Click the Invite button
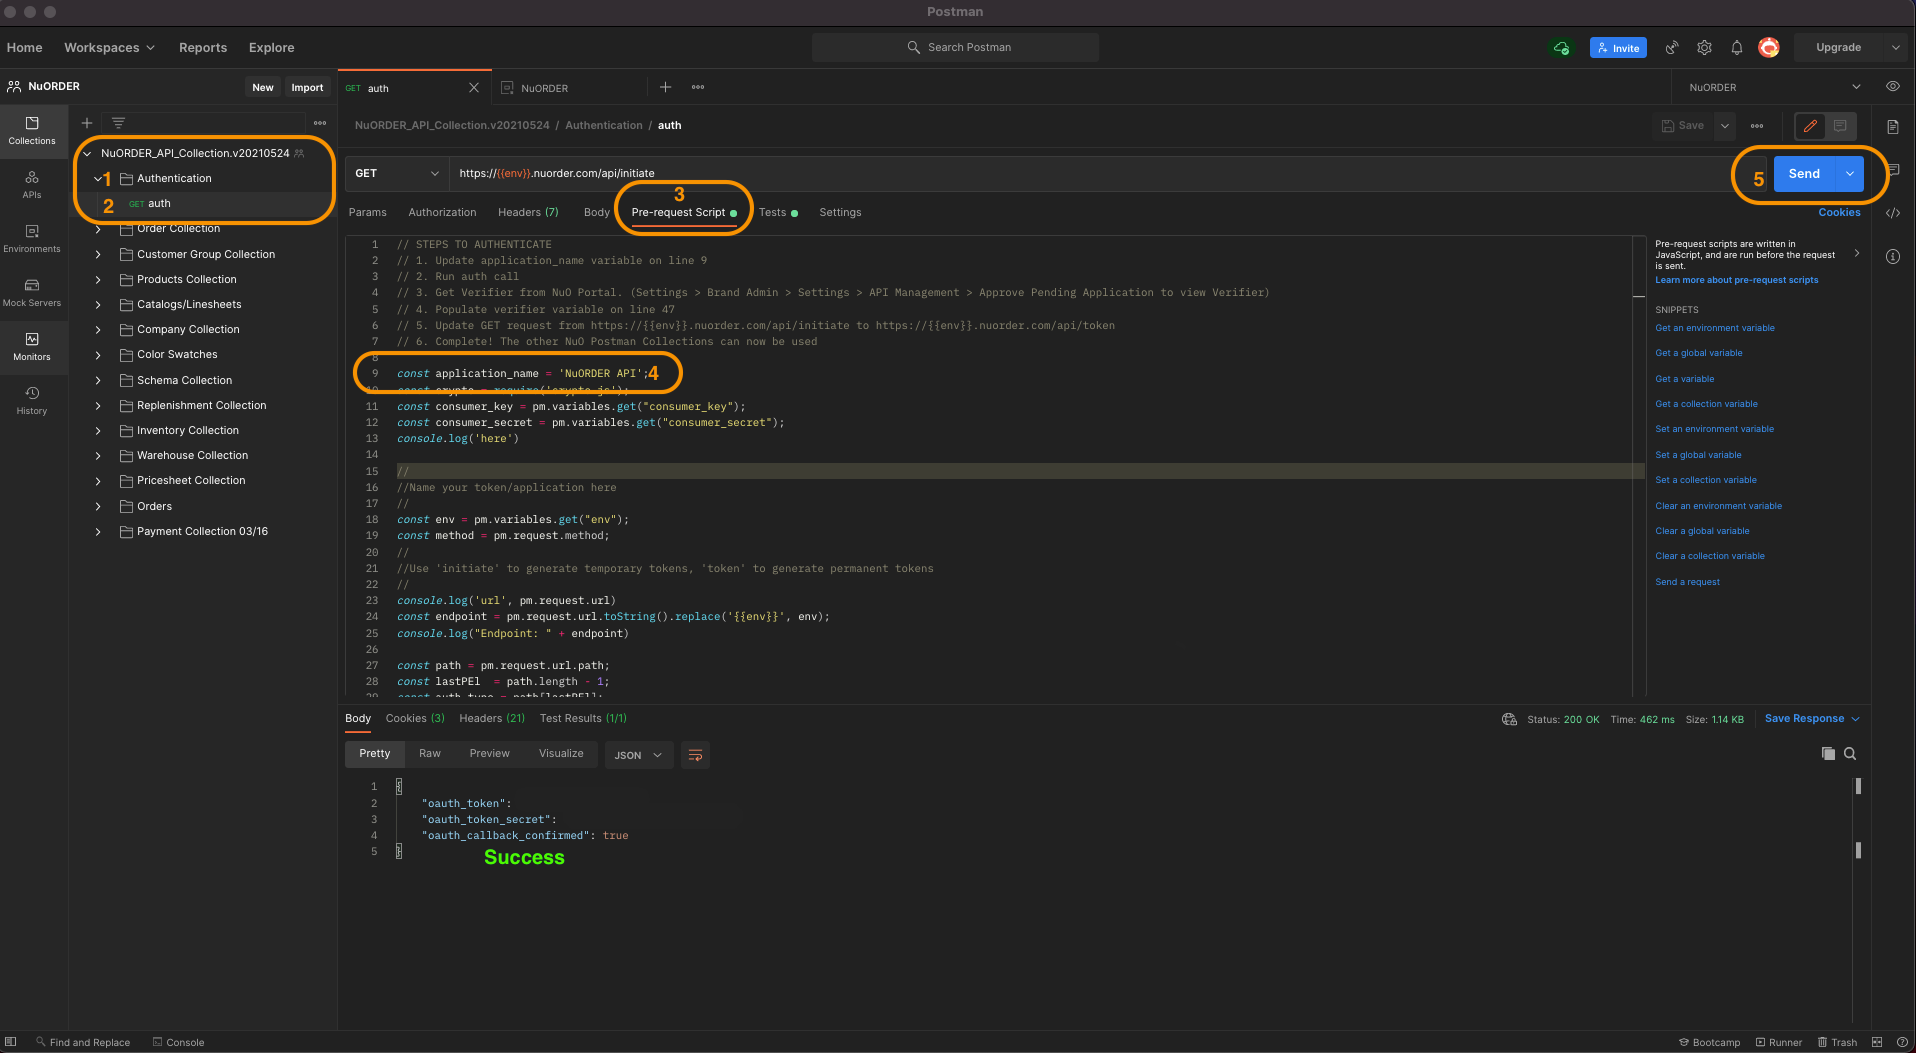This screenshot has height=1053, width=1916. tap(1618, 48)
